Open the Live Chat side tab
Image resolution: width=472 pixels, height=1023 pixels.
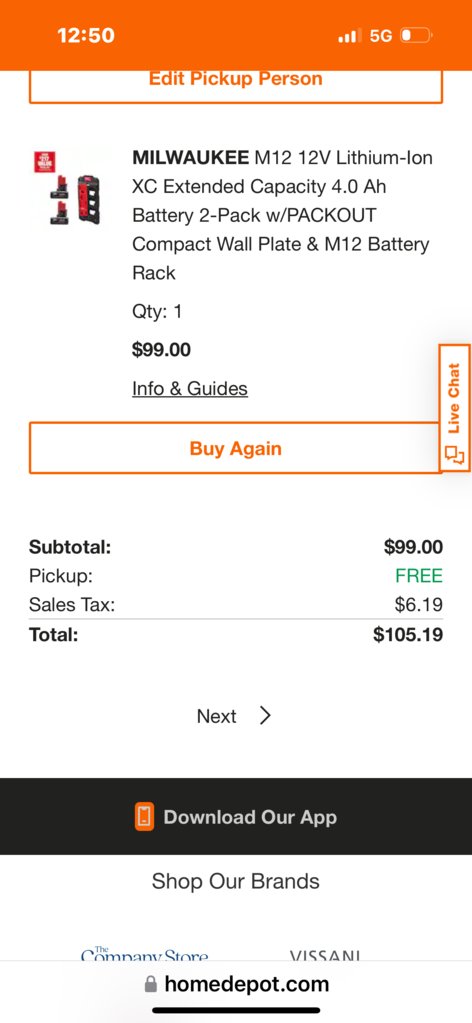[454, 407]
